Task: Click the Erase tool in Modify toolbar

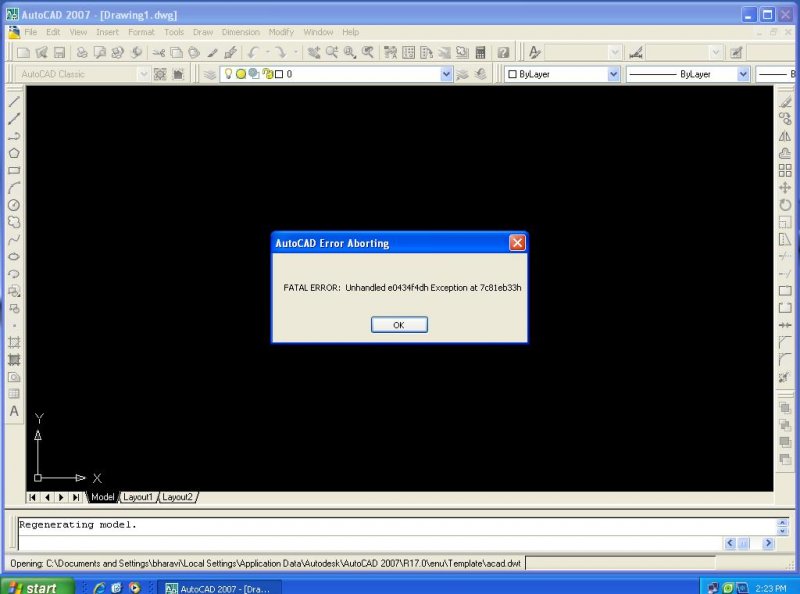Action: (x=785, y=102)
